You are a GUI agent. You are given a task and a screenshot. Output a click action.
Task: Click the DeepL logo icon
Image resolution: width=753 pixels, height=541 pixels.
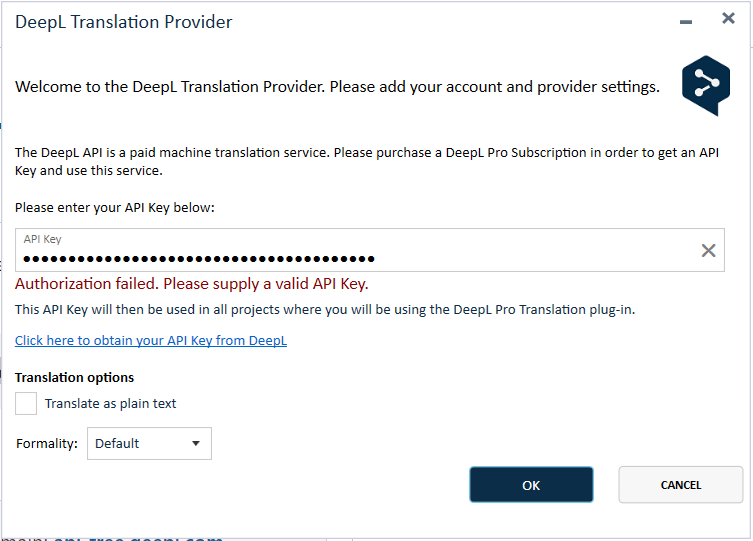(706, 86)
